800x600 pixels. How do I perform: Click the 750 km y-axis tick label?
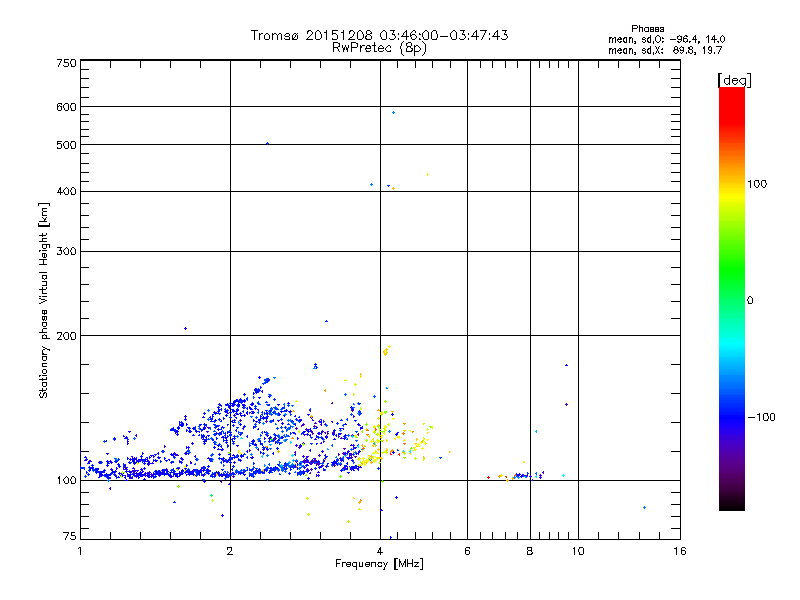coord(67,63)
